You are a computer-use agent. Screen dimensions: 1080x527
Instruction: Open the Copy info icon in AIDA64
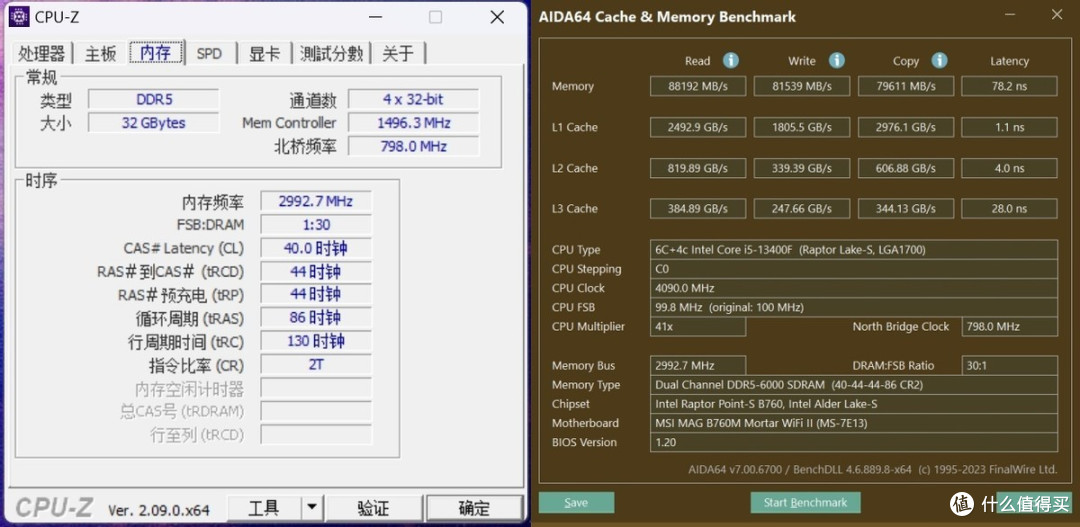939,61
